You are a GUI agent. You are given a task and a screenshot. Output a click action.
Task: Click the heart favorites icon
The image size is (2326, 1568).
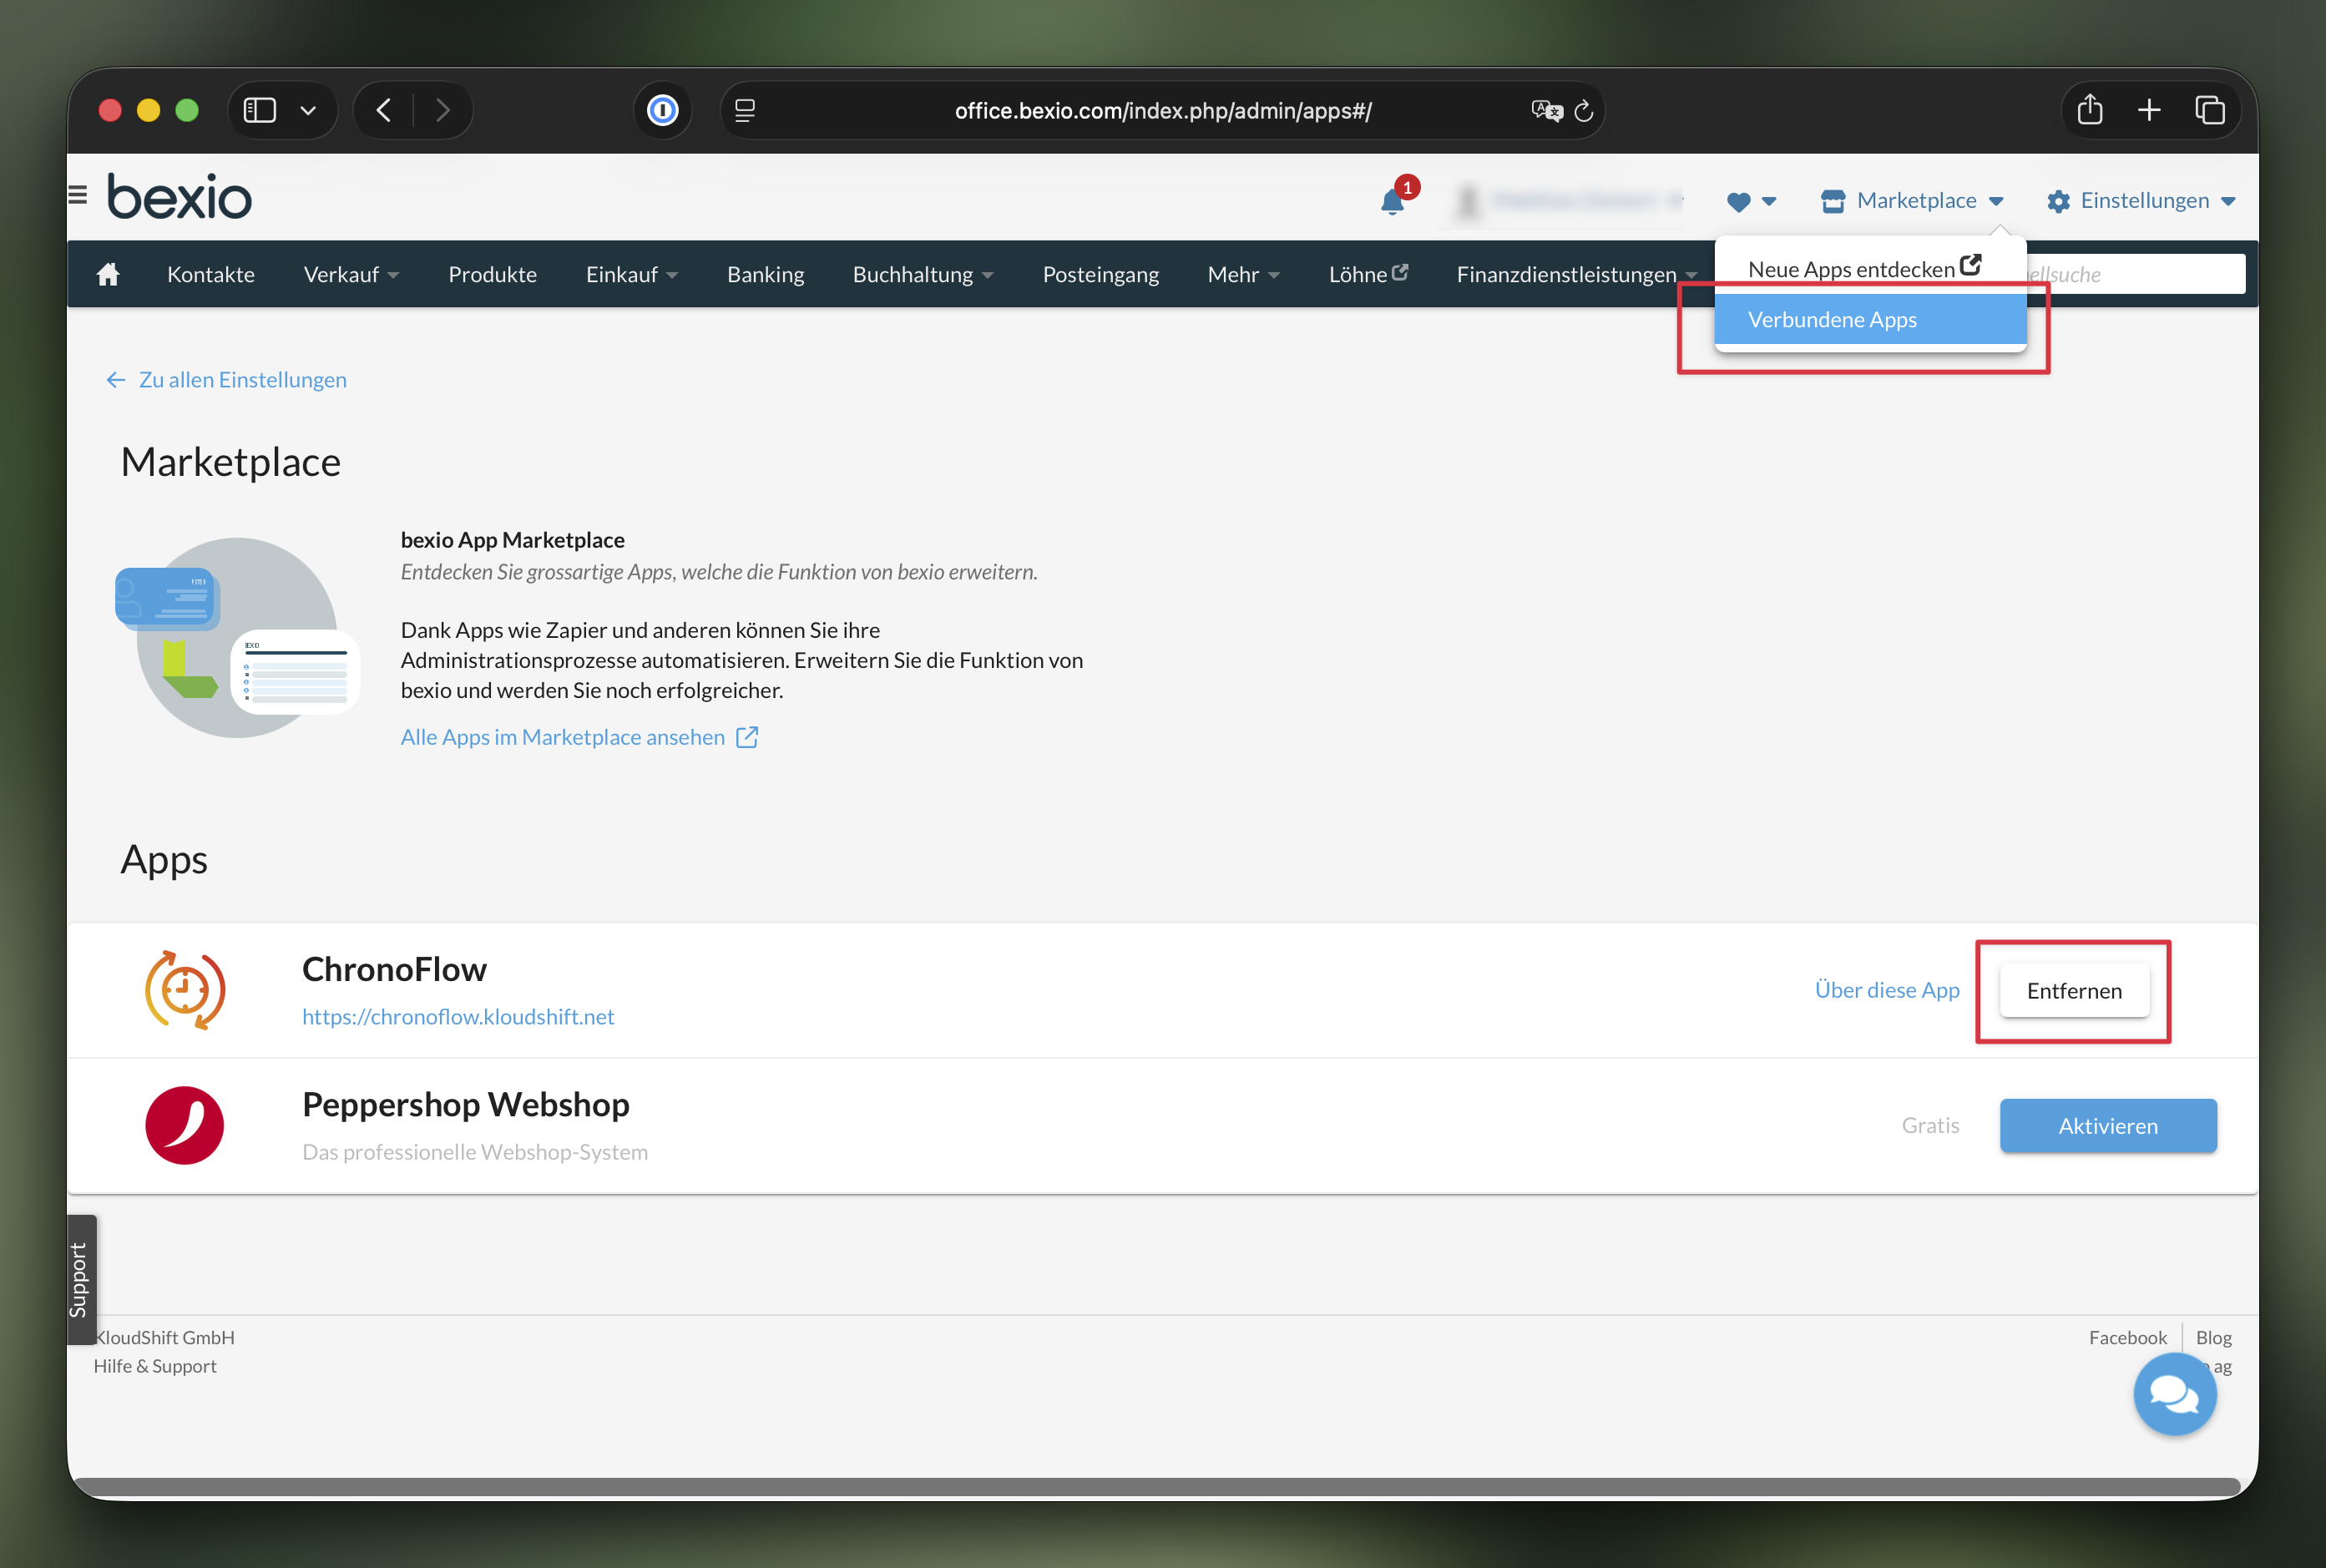(x=1741, y=202)
